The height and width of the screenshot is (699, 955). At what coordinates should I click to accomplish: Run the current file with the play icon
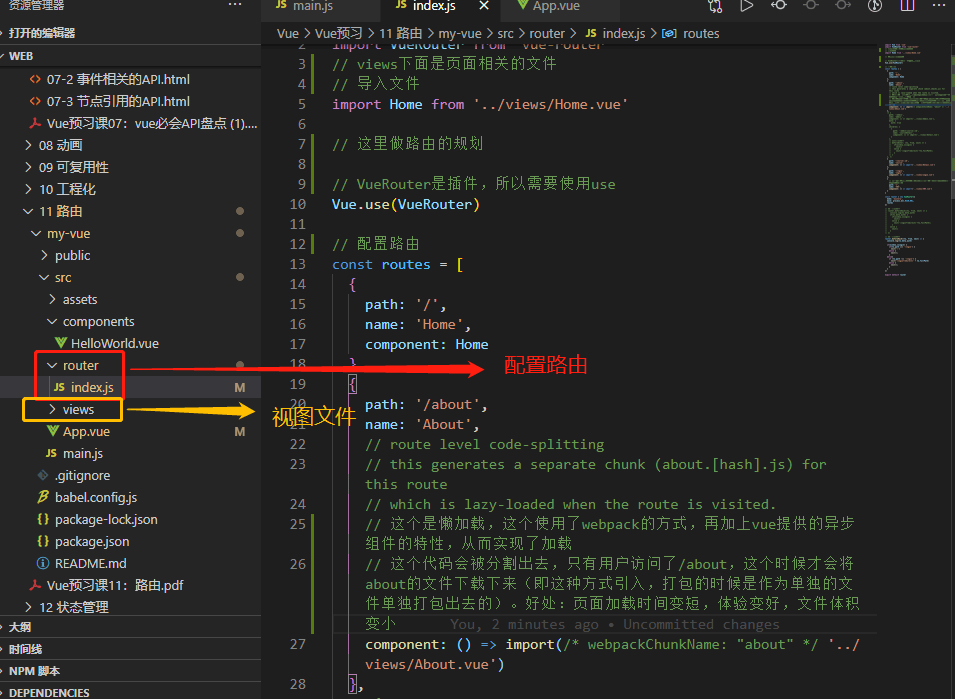pos(747,5)
